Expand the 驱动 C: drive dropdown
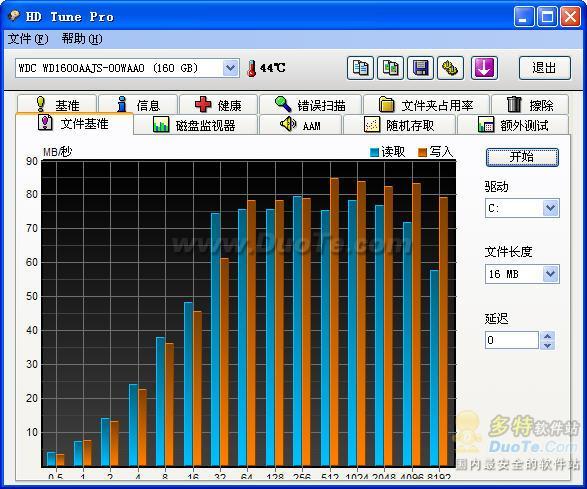Screen dimensions: 587x489 (x=551, y=208)
